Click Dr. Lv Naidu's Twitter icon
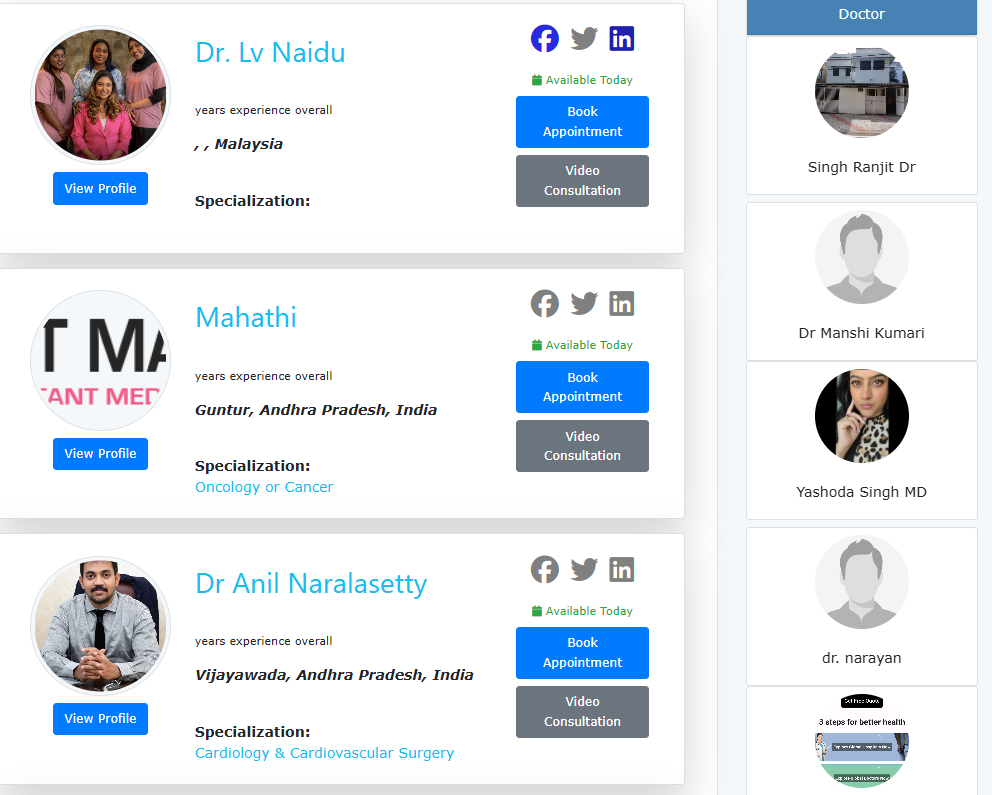992x795 pixels. pyautogui.click(x=584, y=39)
